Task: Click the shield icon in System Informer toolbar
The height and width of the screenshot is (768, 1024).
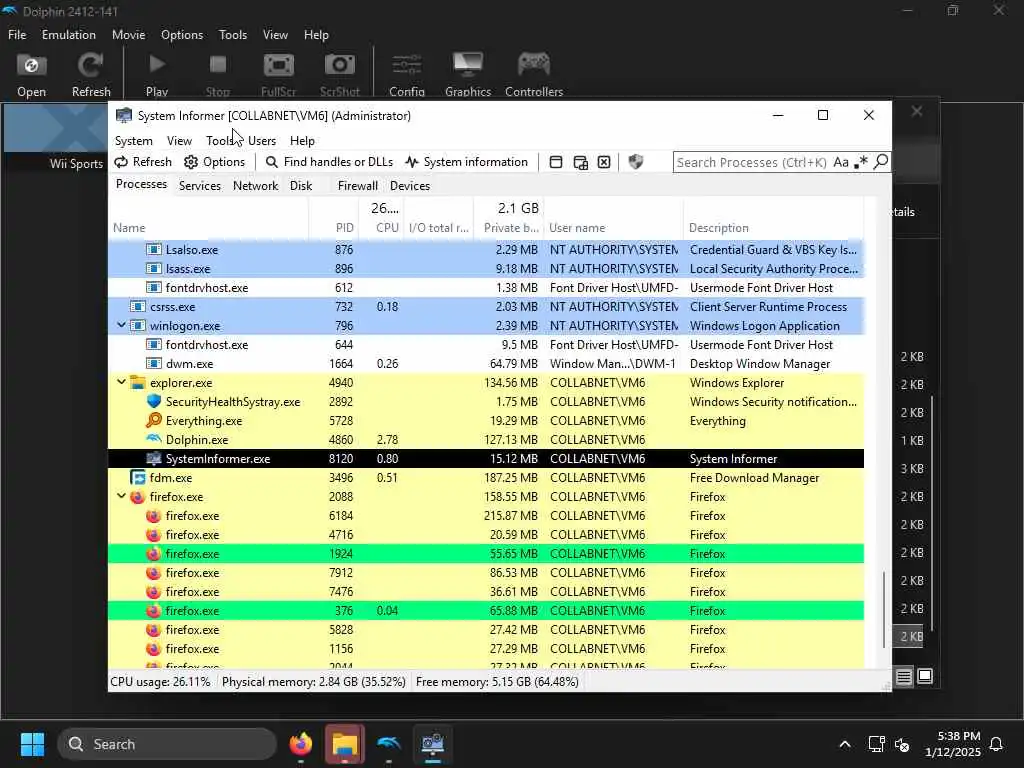Action: [635, 162]
